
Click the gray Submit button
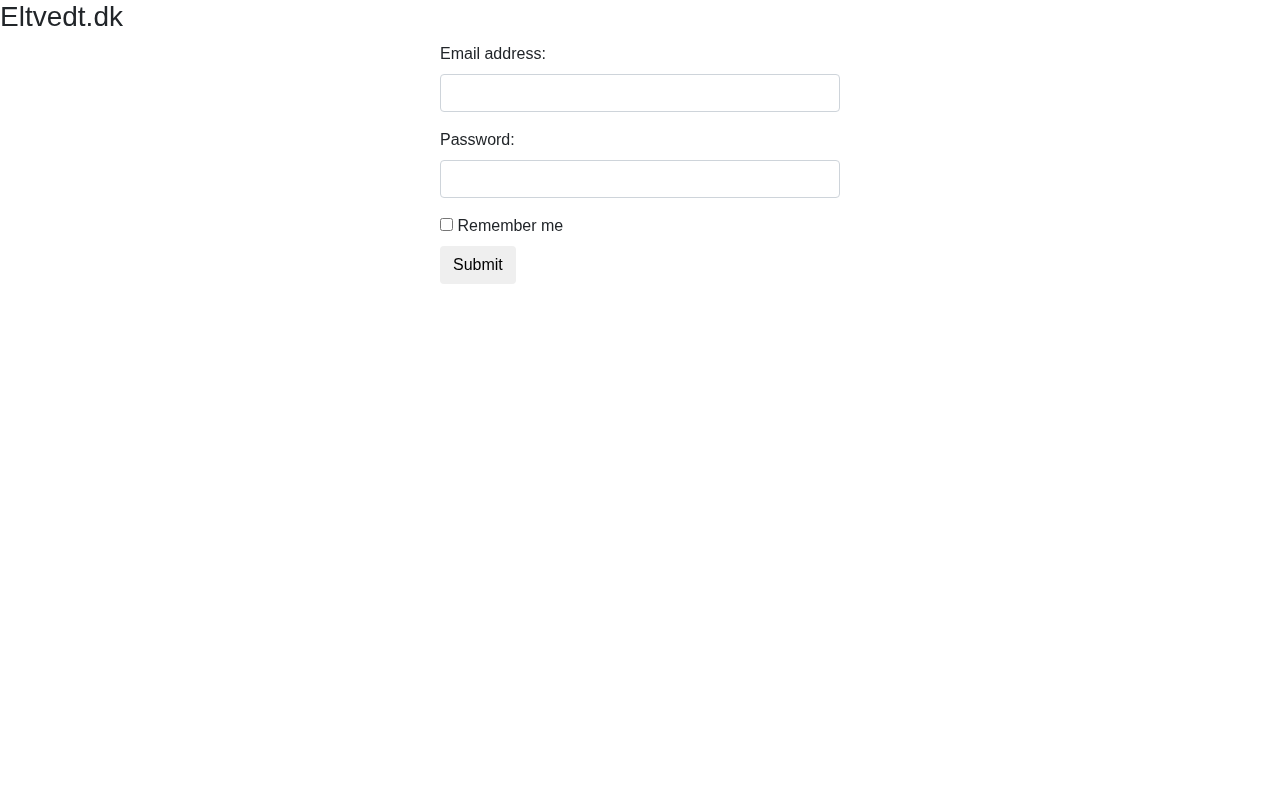(477, 265)
